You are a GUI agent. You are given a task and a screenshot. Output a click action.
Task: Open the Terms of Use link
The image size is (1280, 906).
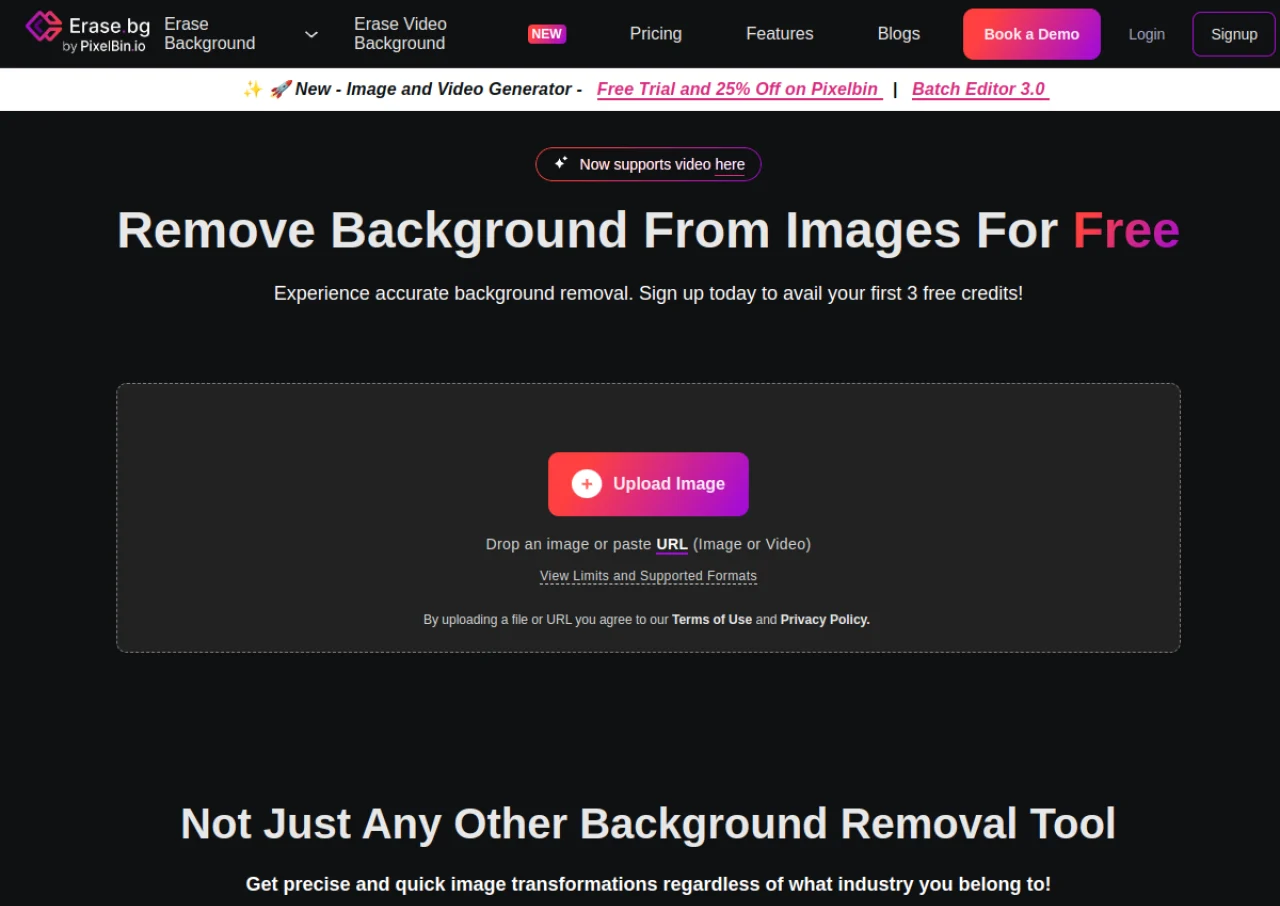712,620
